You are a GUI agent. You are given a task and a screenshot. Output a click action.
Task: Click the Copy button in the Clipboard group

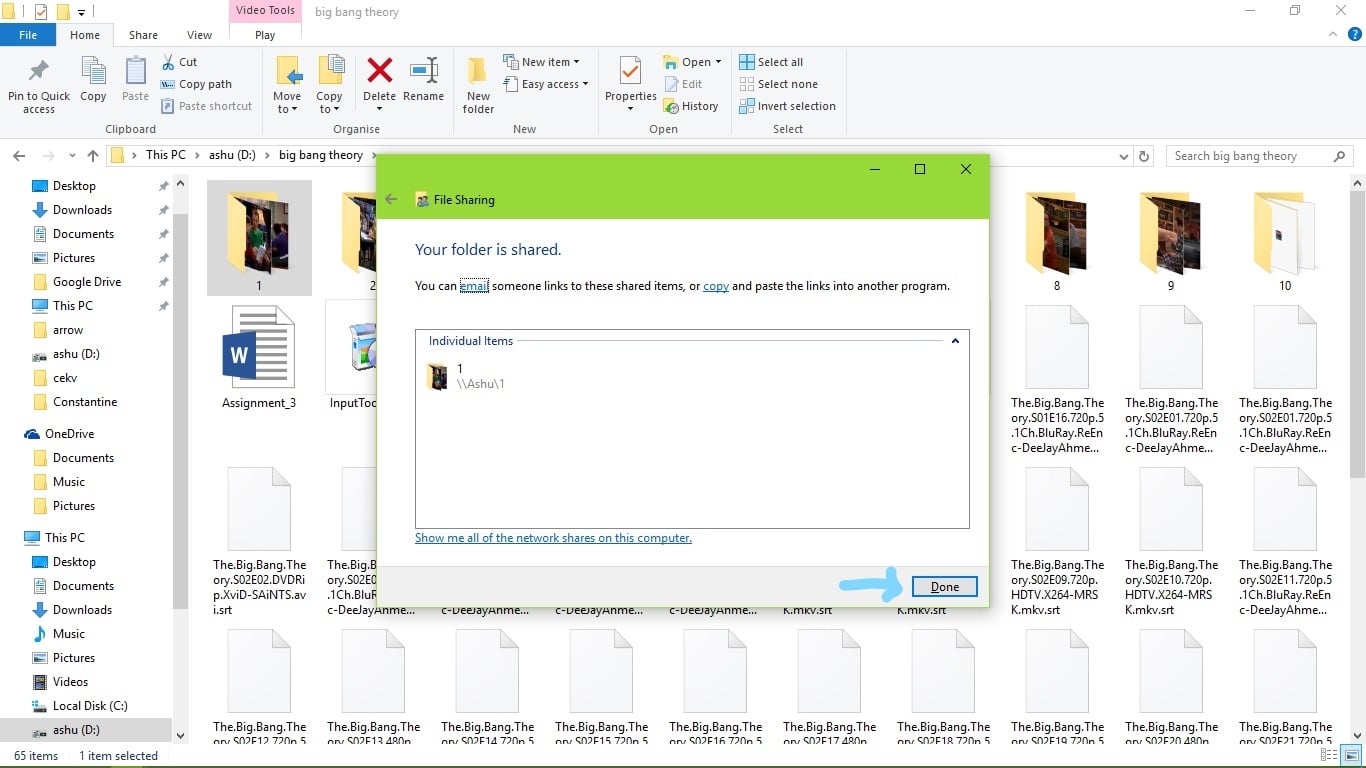tap(93, 80)
